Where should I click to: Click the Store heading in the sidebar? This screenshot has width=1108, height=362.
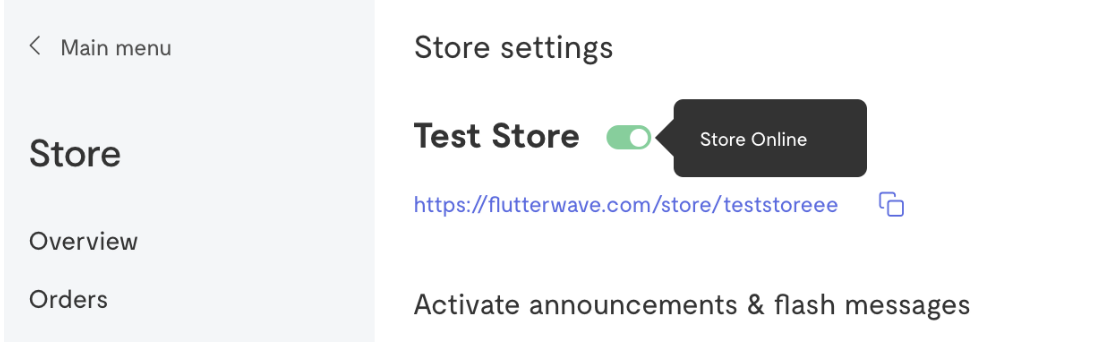[x=75, y=153]
